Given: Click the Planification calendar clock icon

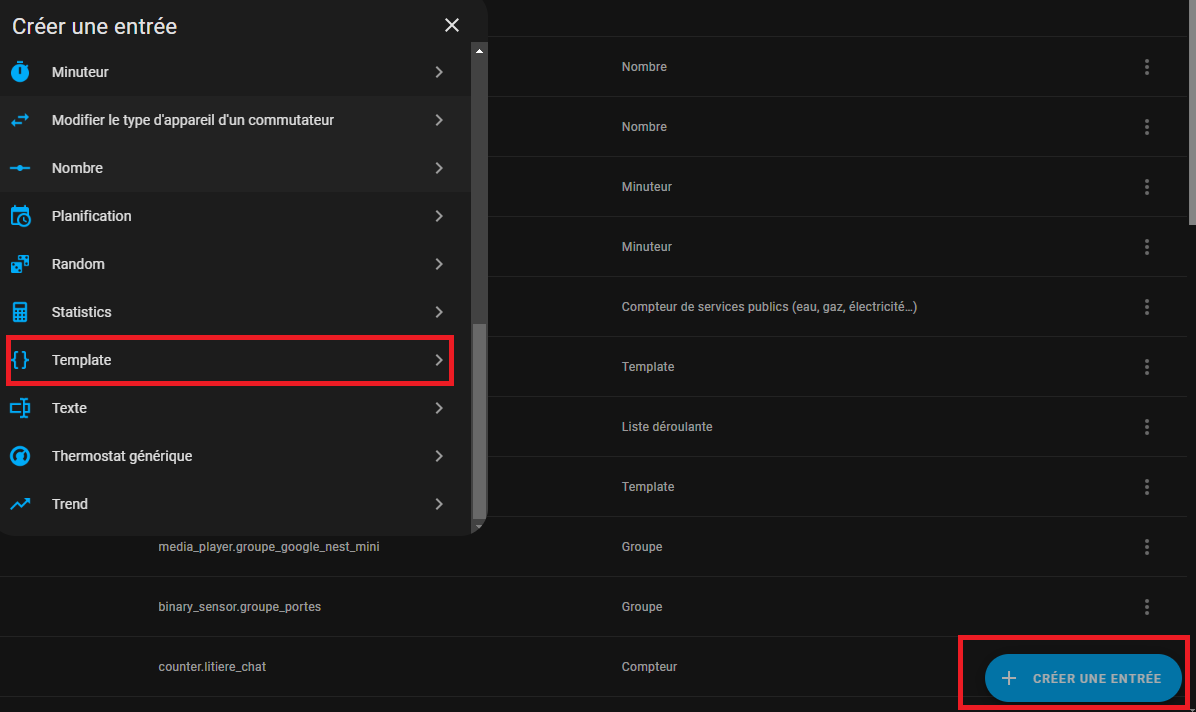Looking at the screenshot, I should tap(21, 216).
